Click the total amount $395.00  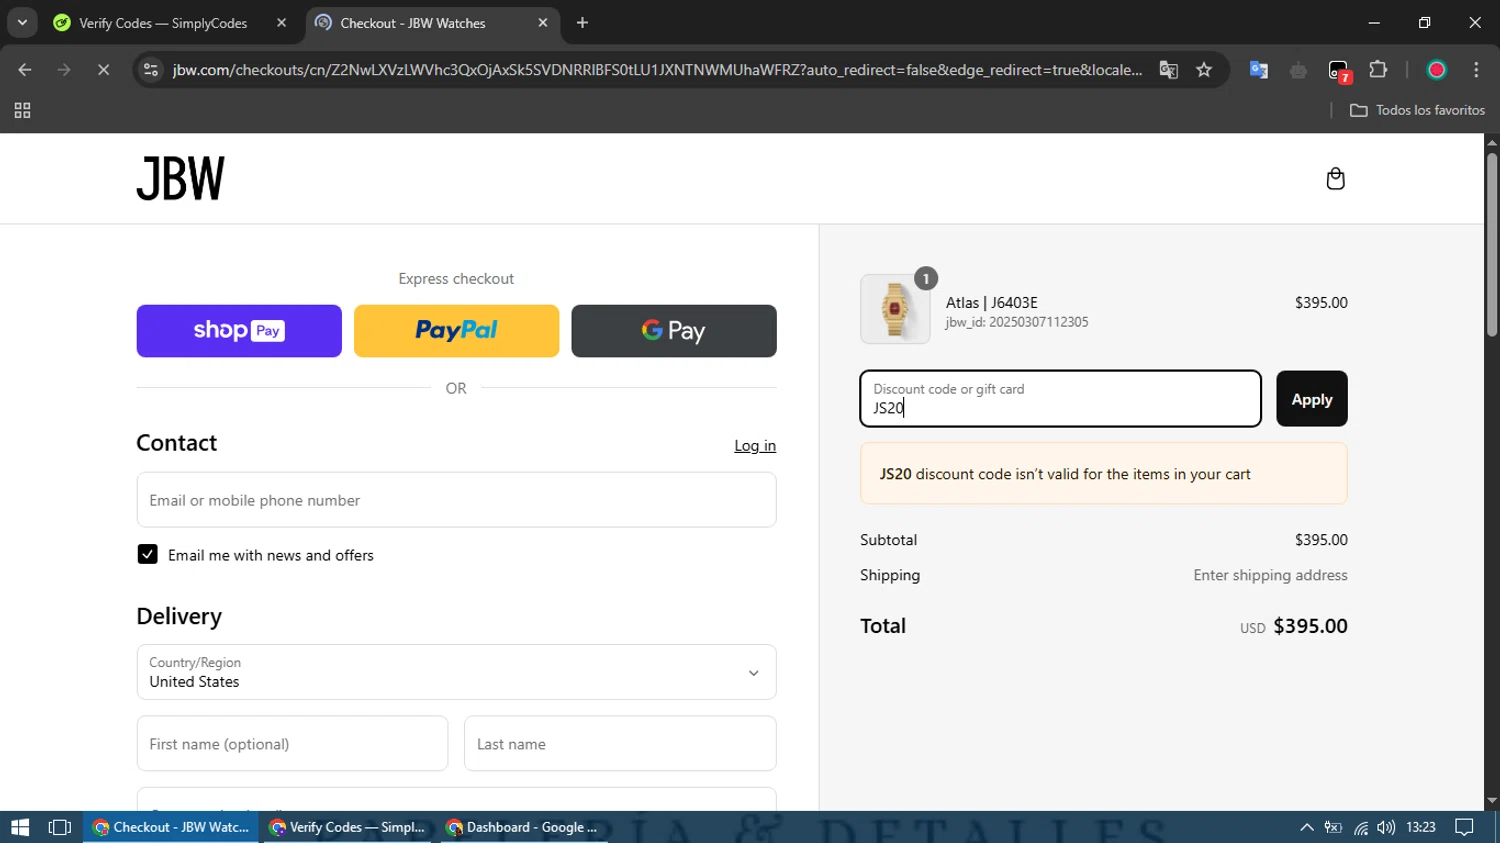pyautogui.click(x=1310, y=626)
